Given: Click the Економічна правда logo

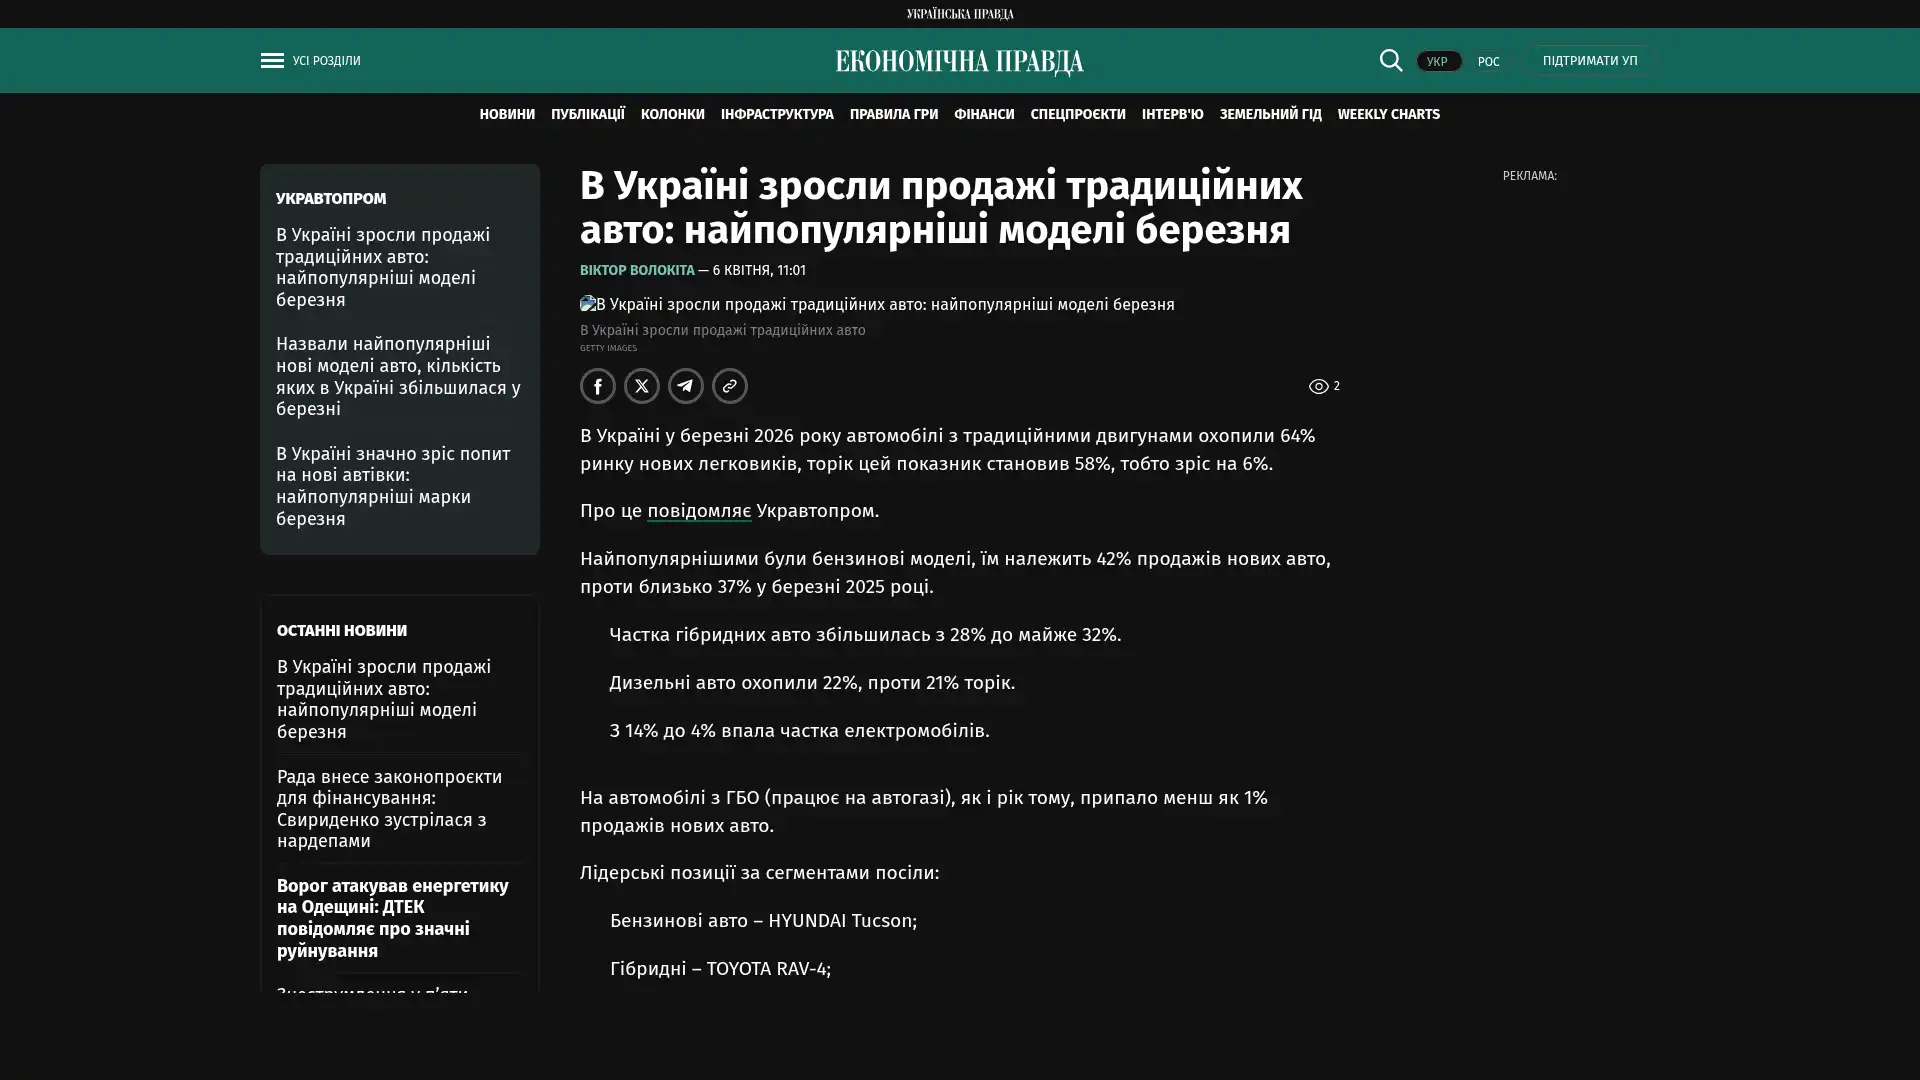Looking at the screenshot, I should 959,62.
